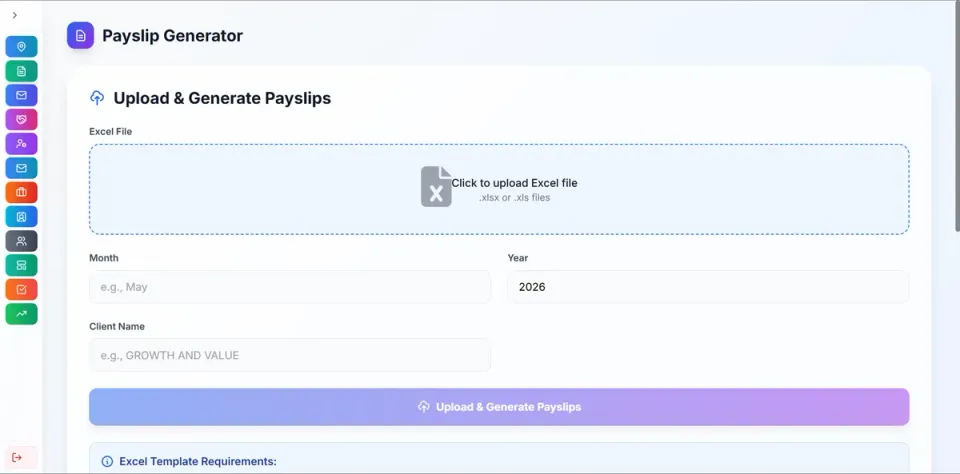Open the orange briefcase sidebar icon
This screenshot has width=960, height=474.
(21, 192)
